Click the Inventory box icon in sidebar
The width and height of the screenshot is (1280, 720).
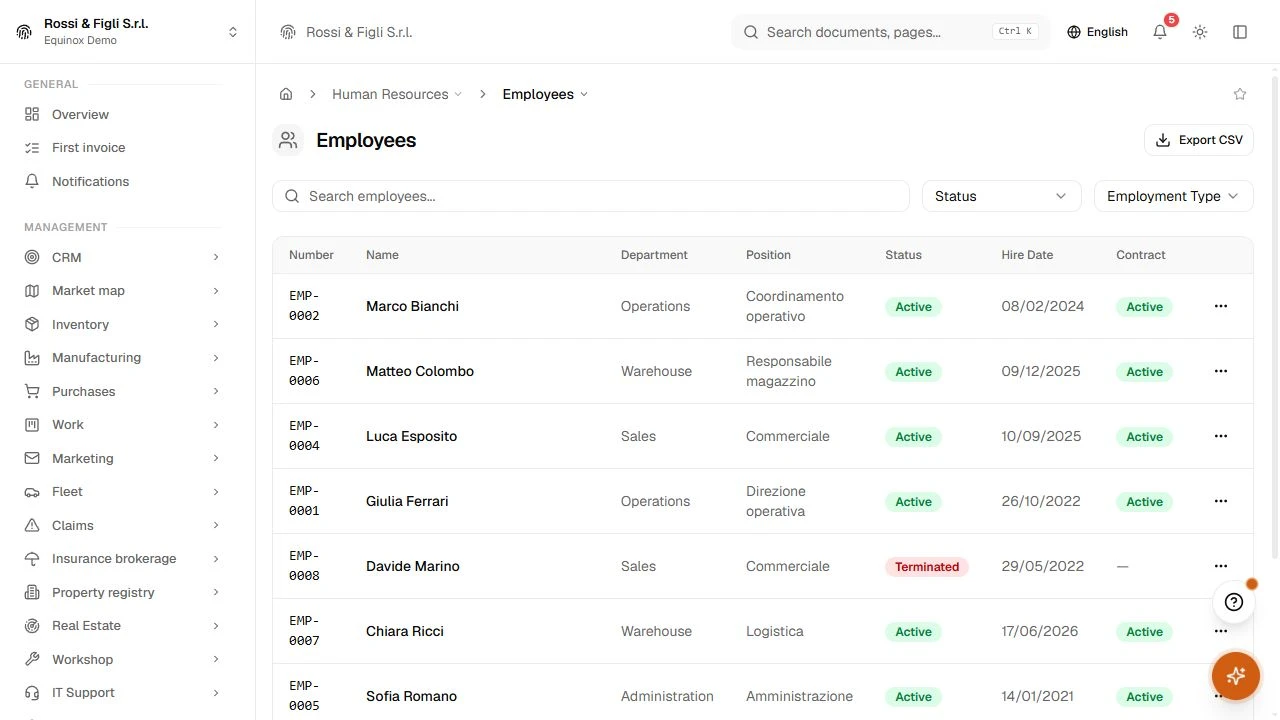click(32, 324)
